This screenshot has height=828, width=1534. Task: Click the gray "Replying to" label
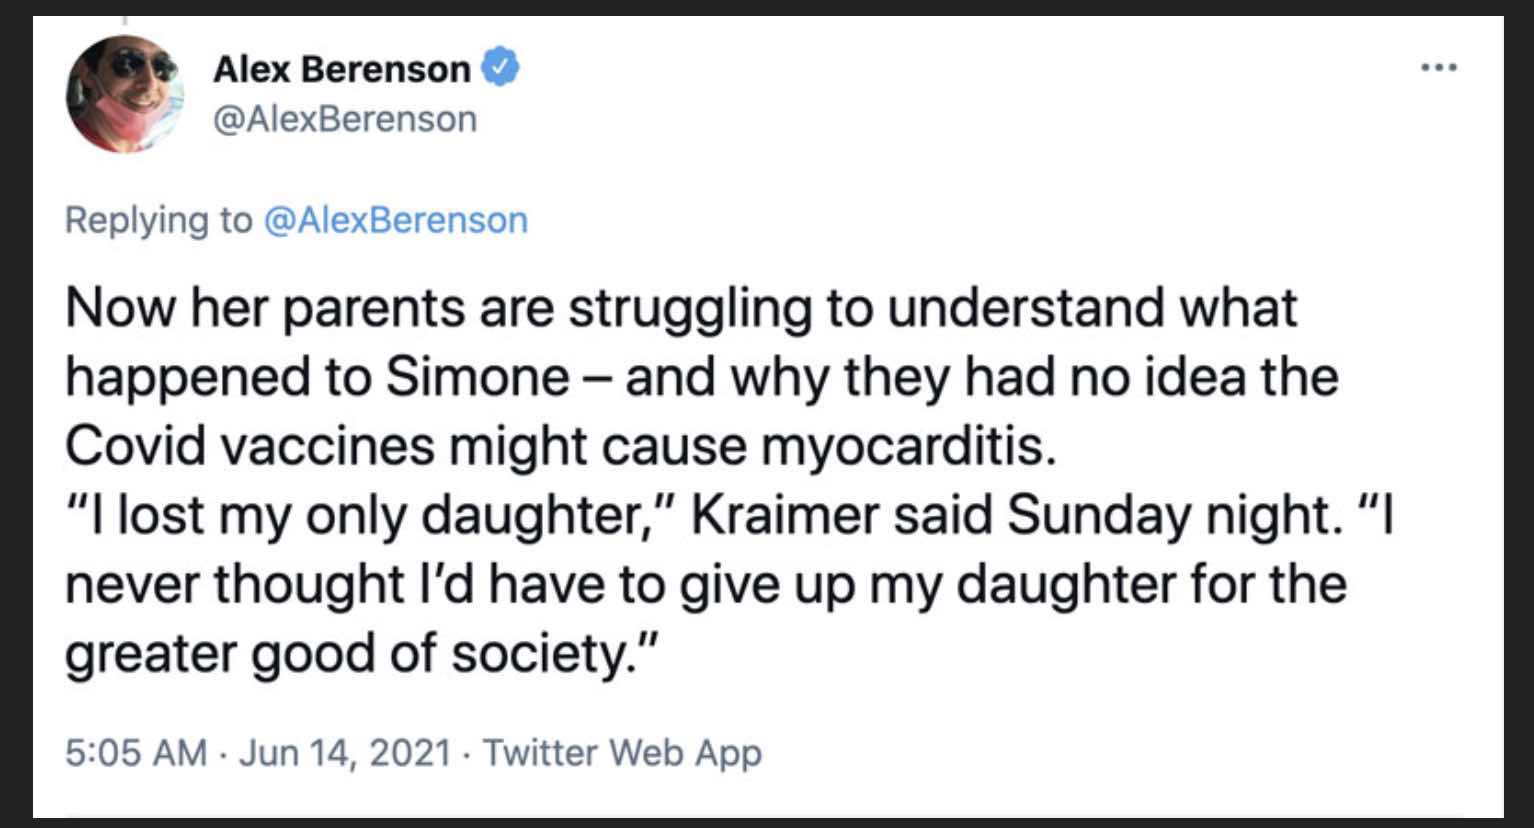pos(159,219)
